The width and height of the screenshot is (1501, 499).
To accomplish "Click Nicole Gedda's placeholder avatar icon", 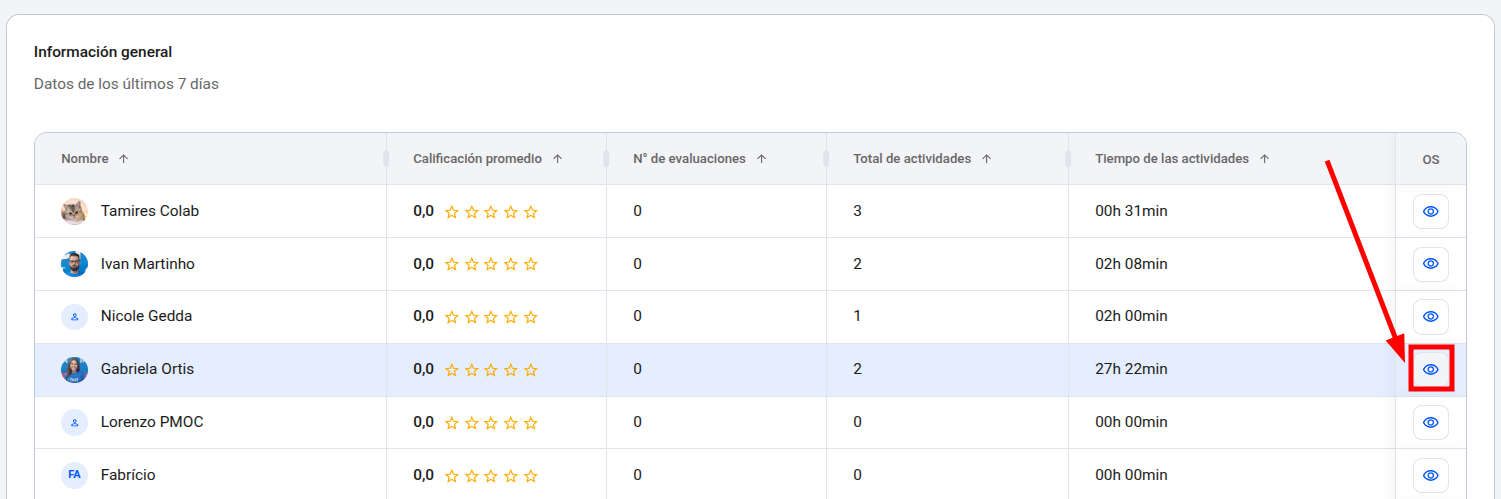I will pos(74,316).
